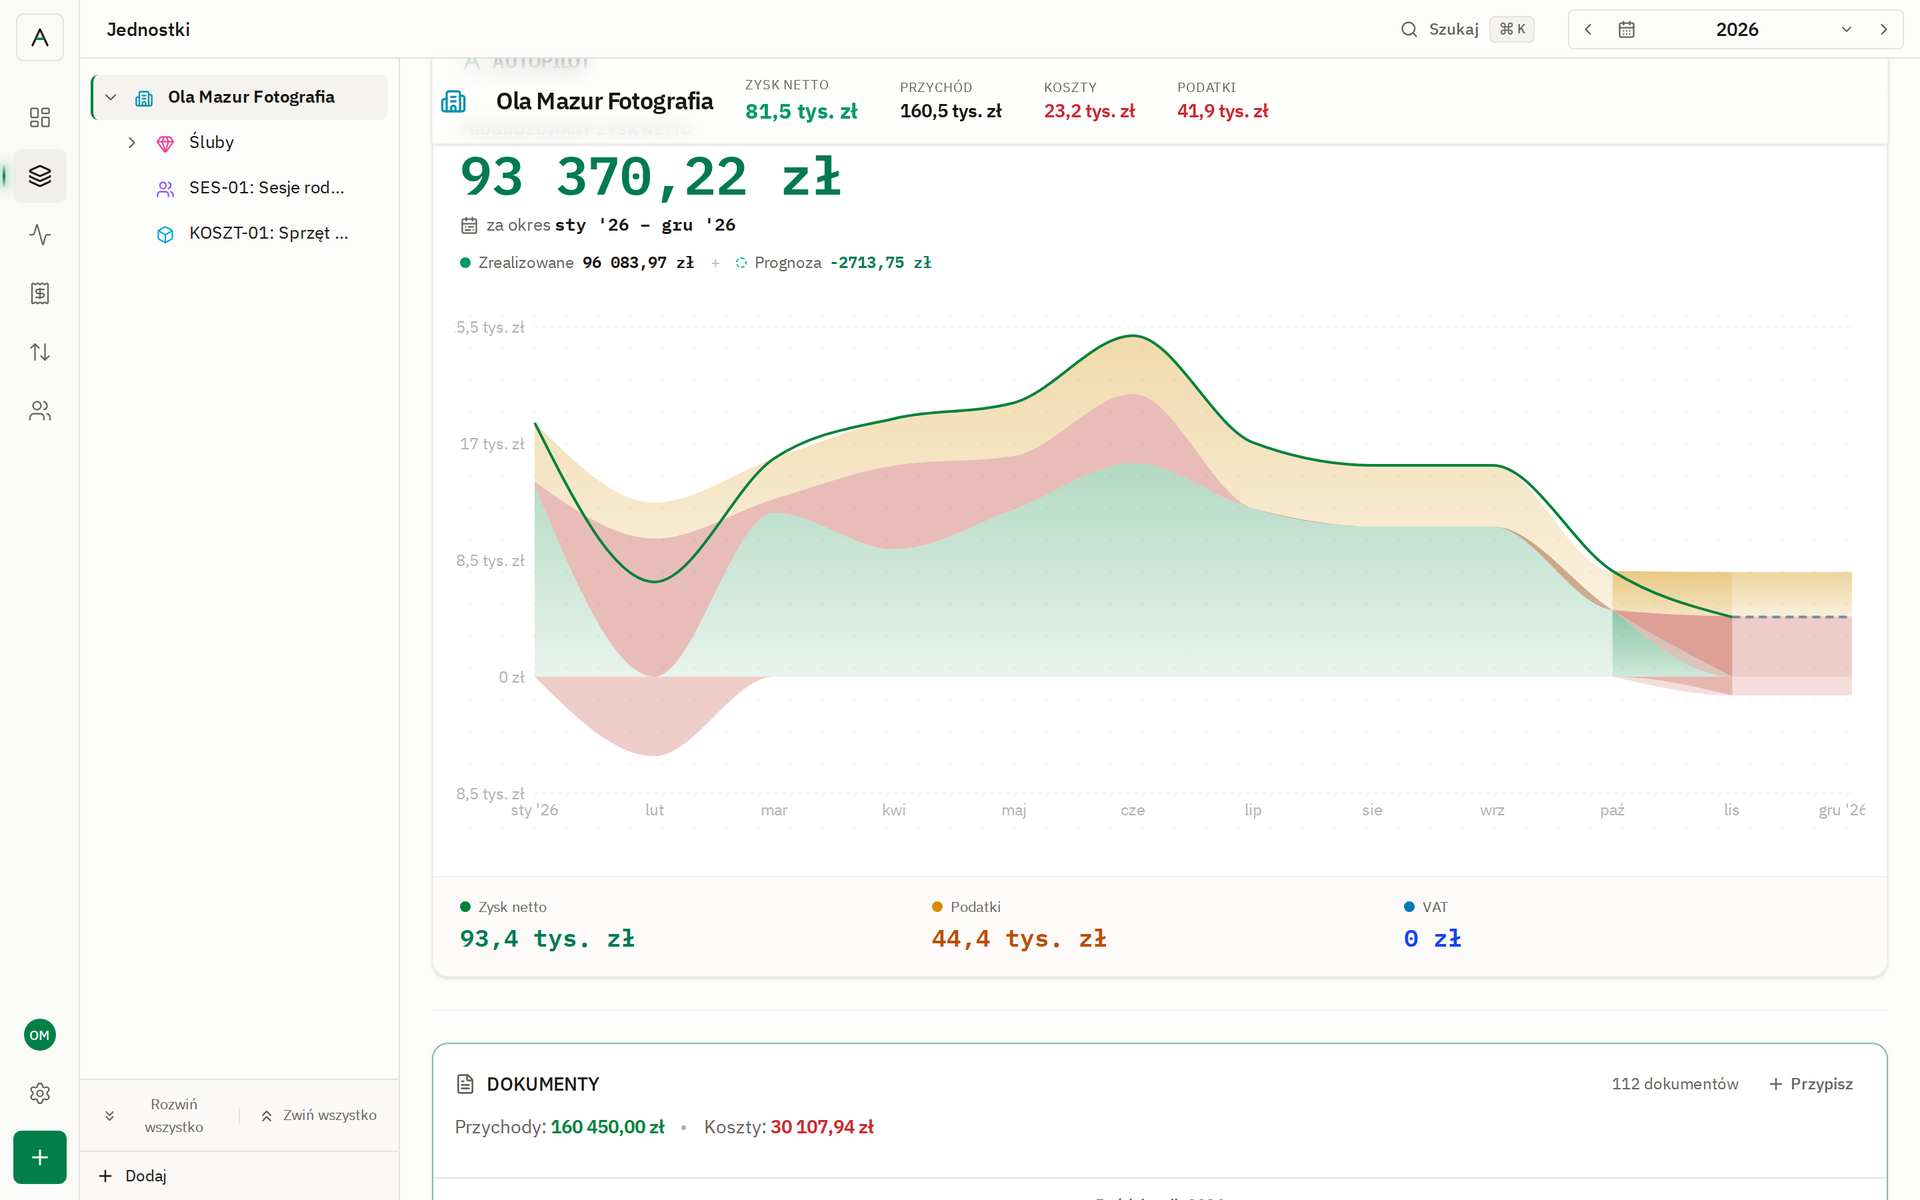Click the Podatki 44,4 tys. zł summary

click(1019, 926)
